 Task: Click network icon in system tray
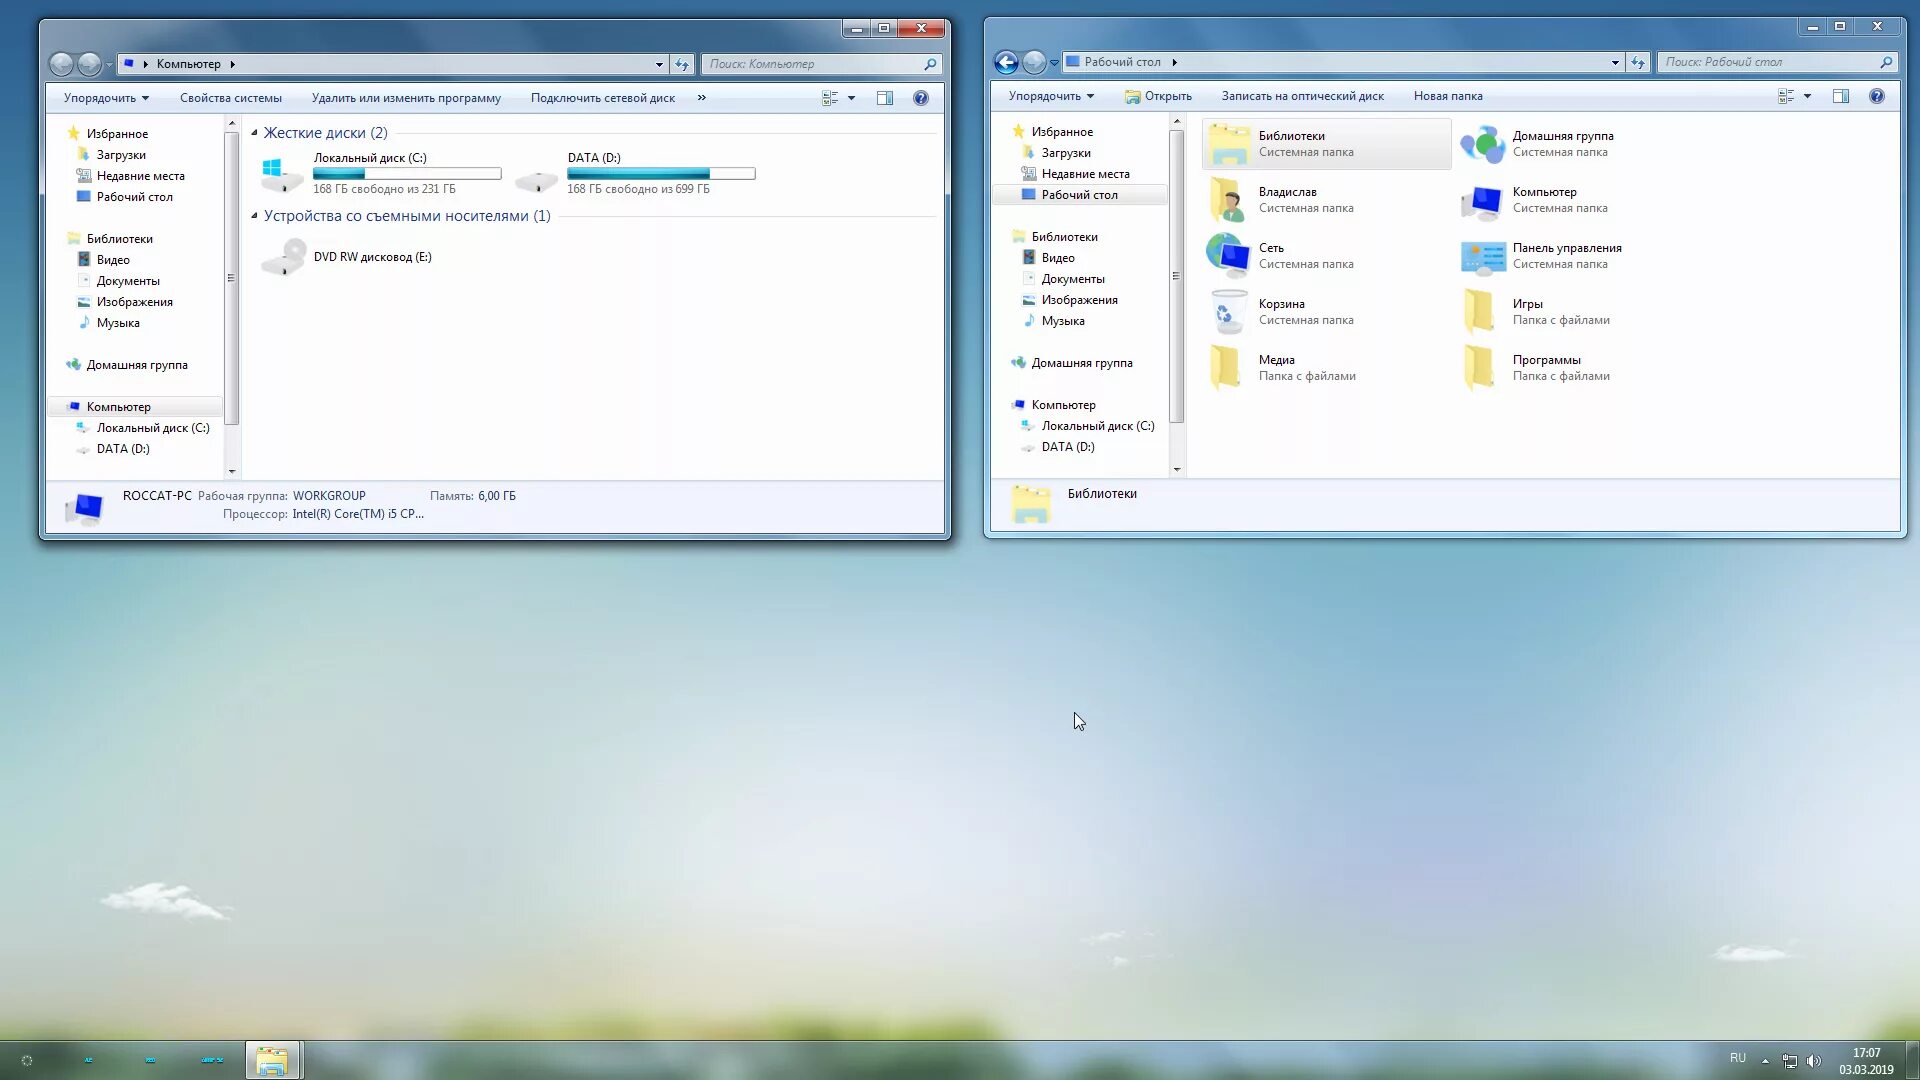[1789, 1060]
